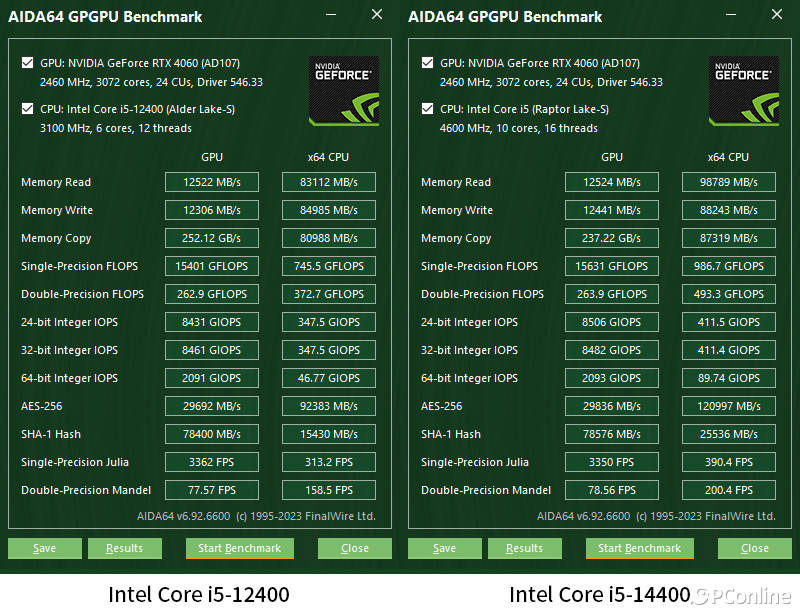Click 15631 GFLOPS result in right window
This screenshot has height=613, width=800.
612,266
